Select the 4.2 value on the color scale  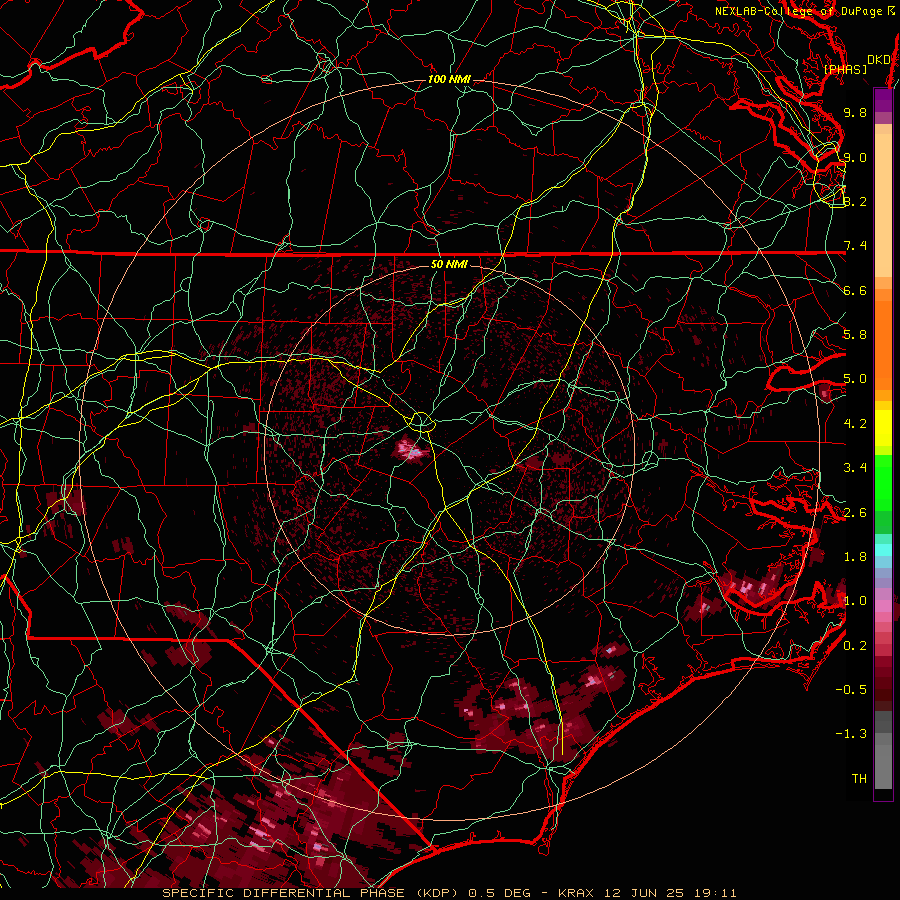(x=855, y=424)
